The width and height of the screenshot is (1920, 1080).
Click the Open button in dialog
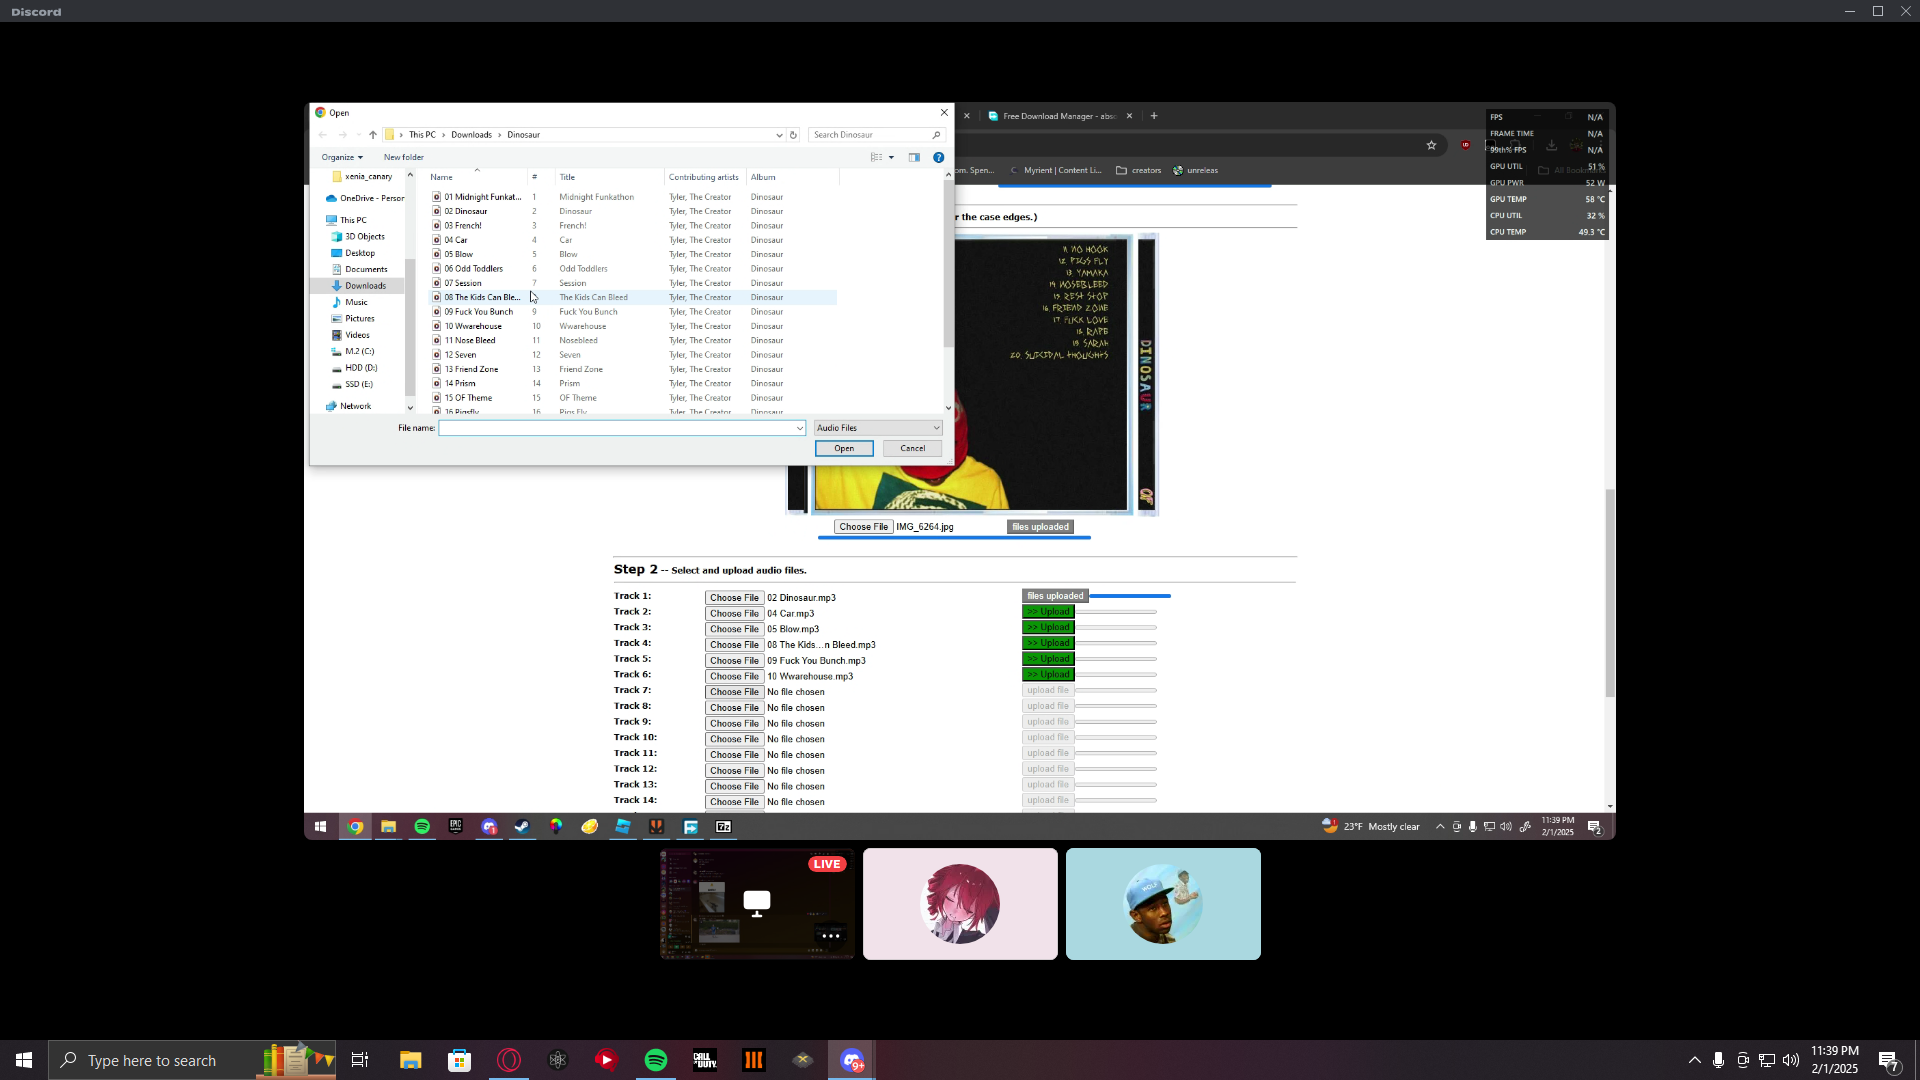pyautogui.click(x=844, y=449)
